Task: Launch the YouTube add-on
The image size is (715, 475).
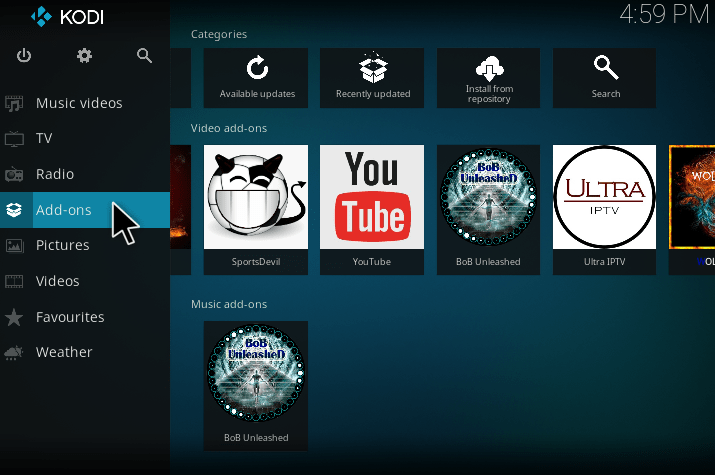Action: [x=372, y=210]
